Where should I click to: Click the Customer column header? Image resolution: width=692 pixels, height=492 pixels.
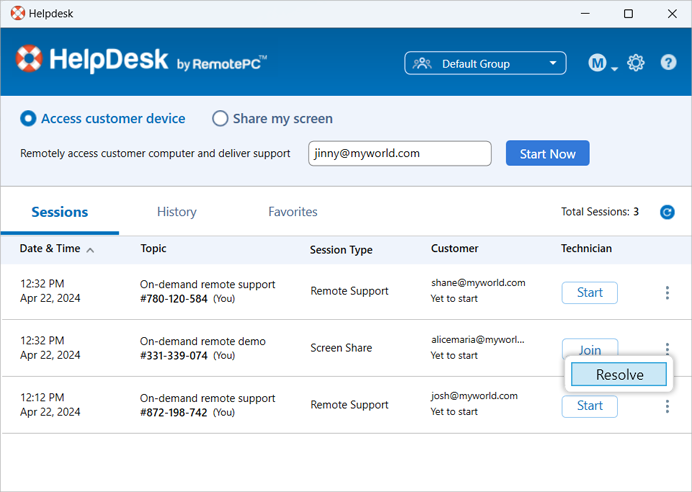click(455, 248)
